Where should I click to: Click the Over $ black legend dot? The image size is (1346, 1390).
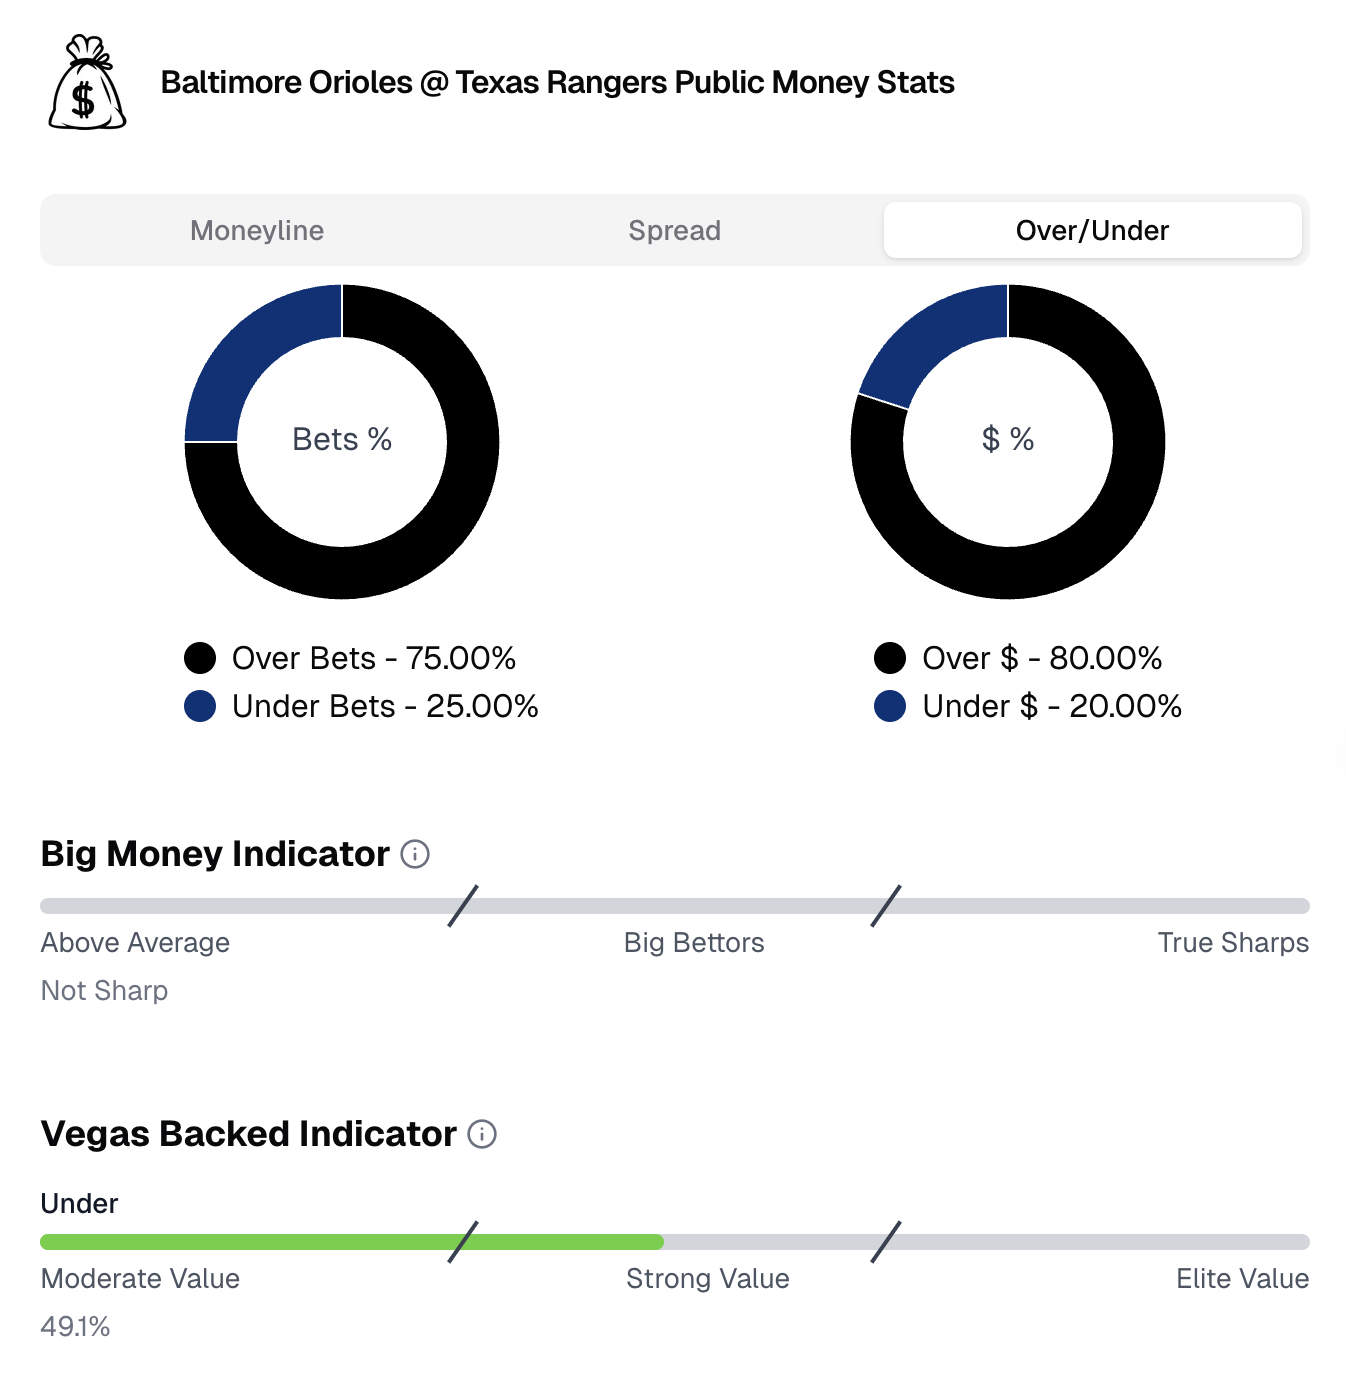[890, 658]
